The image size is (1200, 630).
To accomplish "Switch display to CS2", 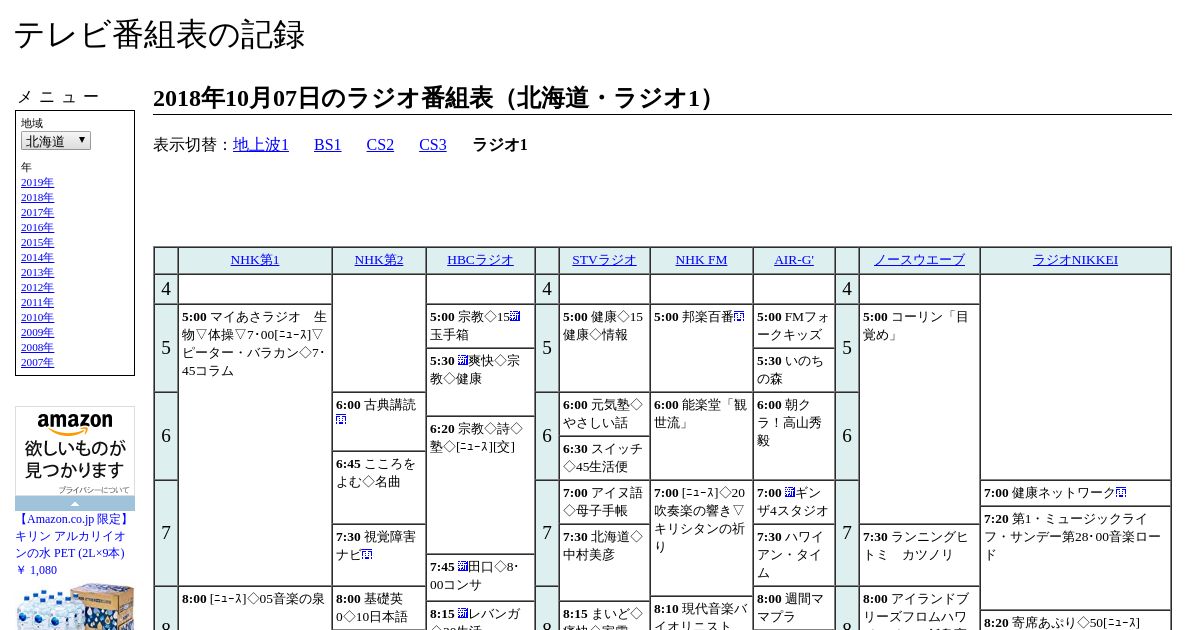I will 380,145.
